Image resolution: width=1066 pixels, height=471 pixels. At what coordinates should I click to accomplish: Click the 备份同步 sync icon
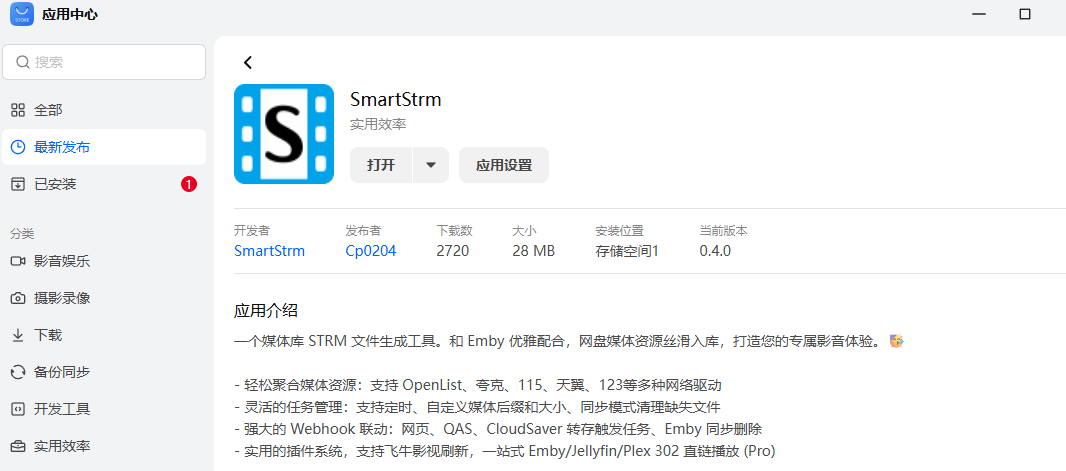pyautogui.click(x=18, y=372)
